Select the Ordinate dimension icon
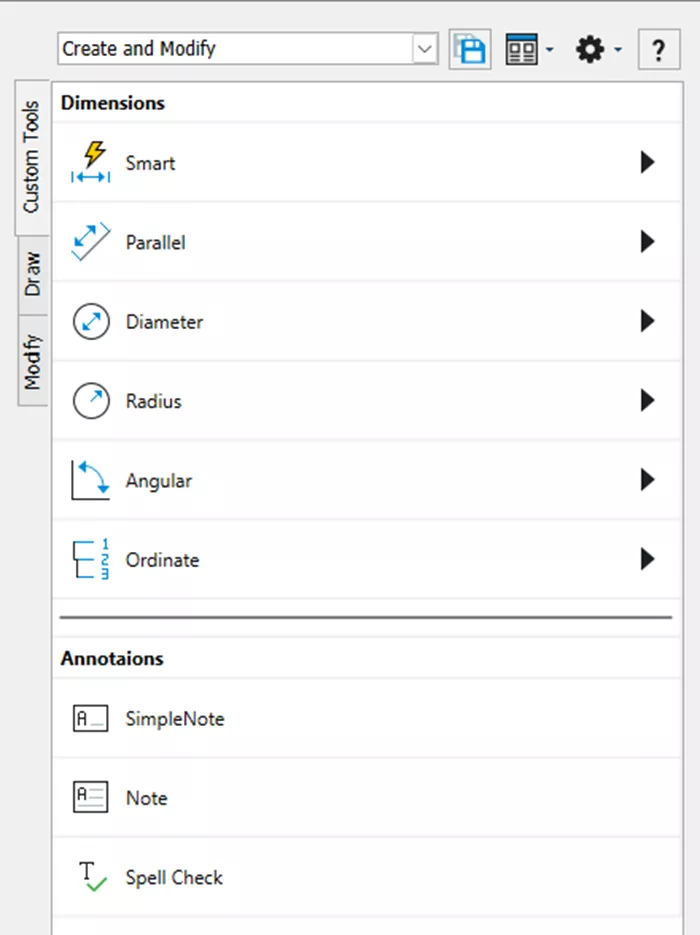The height and width of the screenshot is (935, 700). coord(91,560)
